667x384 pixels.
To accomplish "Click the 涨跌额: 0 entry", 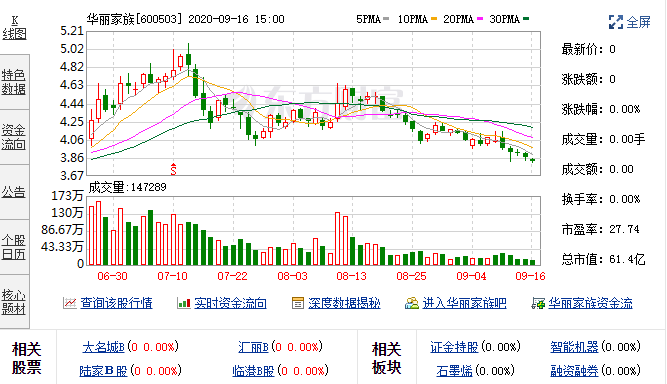I will pos(588,79).
